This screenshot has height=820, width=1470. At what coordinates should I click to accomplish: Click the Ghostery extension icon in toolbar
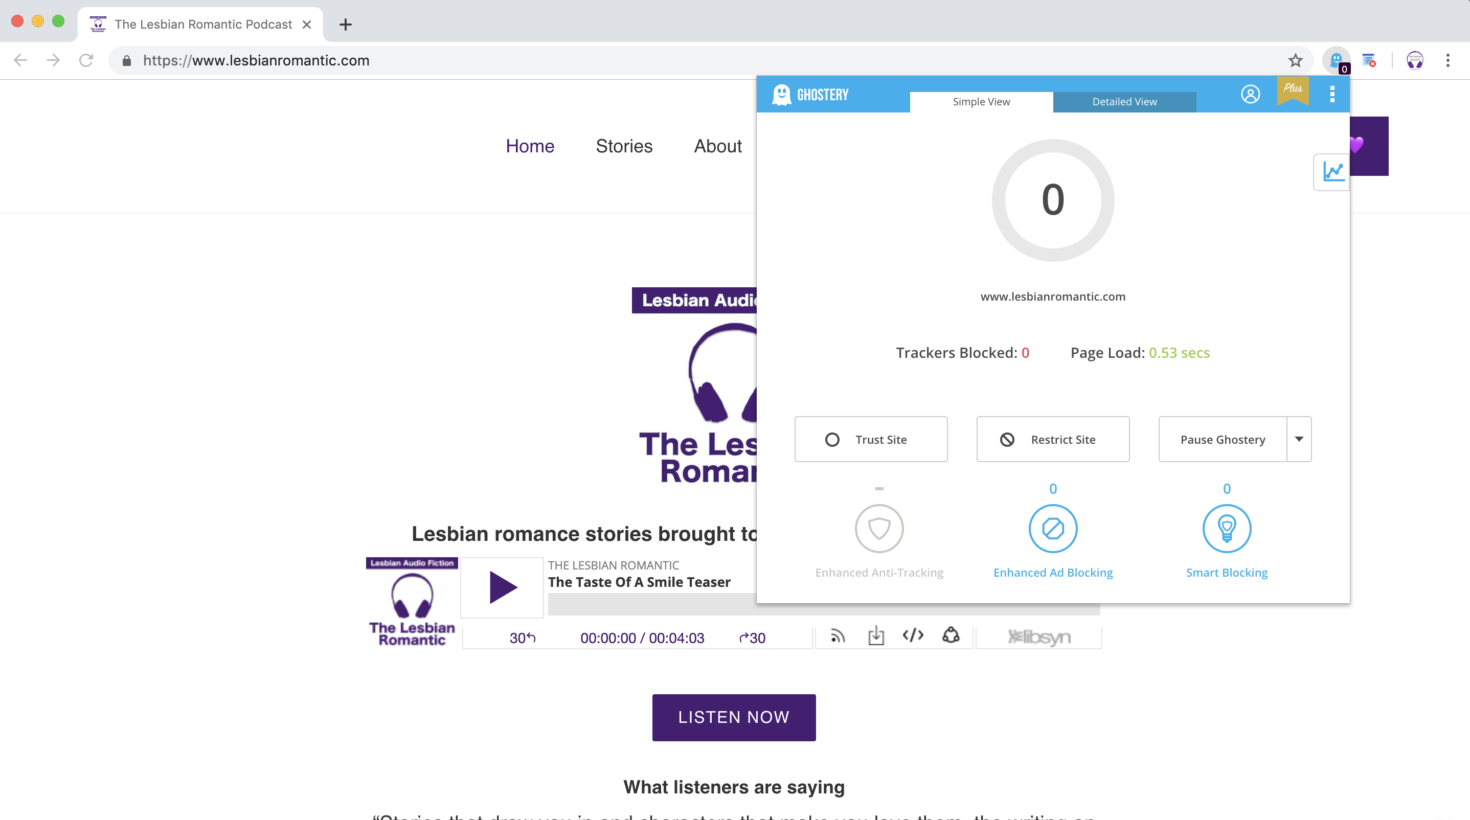1337,61
